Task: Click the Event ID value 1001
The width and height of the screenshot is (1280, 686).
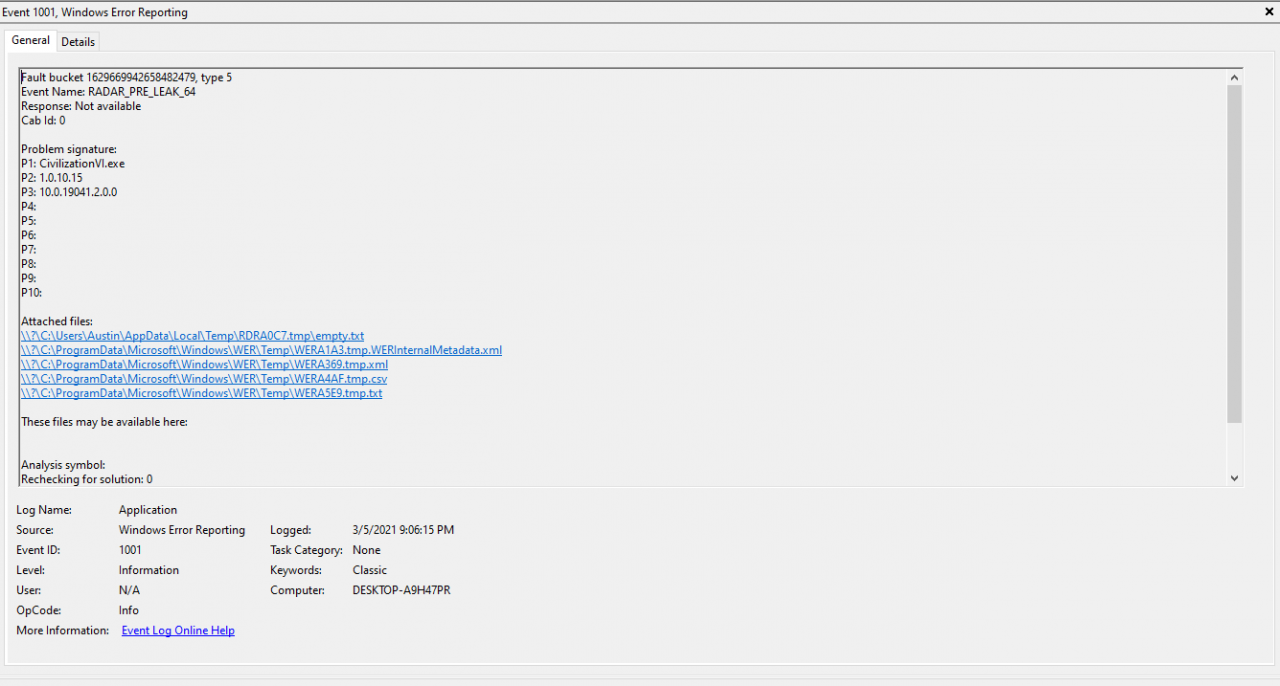Action: (130, 550)
